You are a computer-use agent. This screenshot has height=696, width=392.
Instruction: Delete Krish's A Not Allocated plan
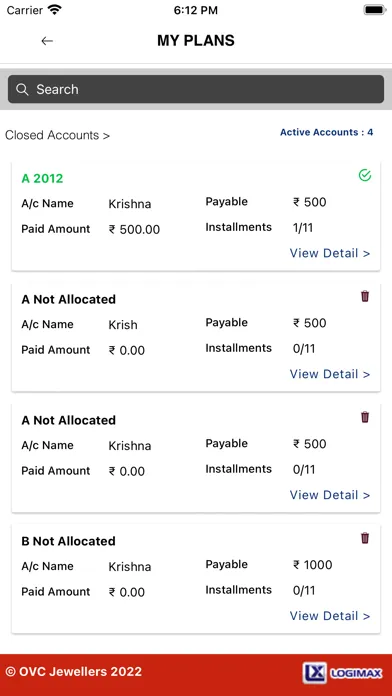[365, 296]
